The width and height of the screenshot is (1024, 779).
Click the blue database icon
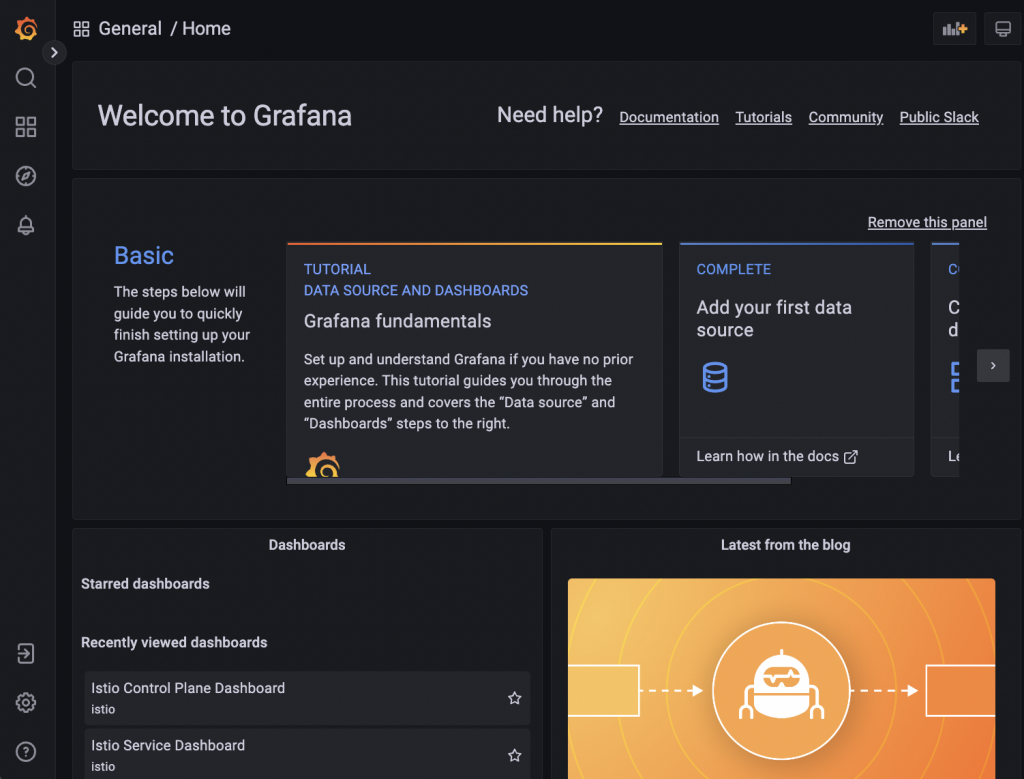pos(714,377)
